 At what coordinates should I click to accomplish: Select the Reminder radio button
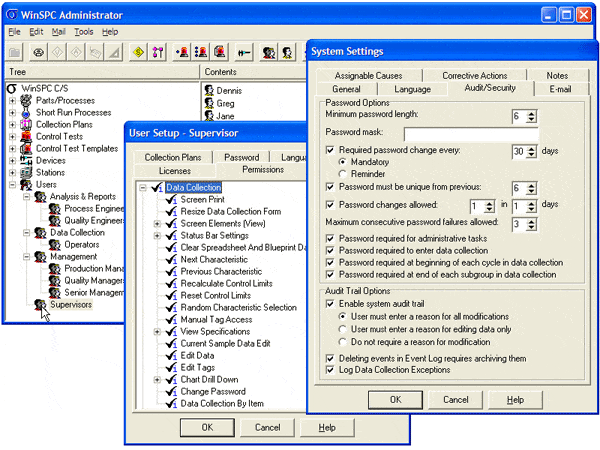click(x=344, y=172)
